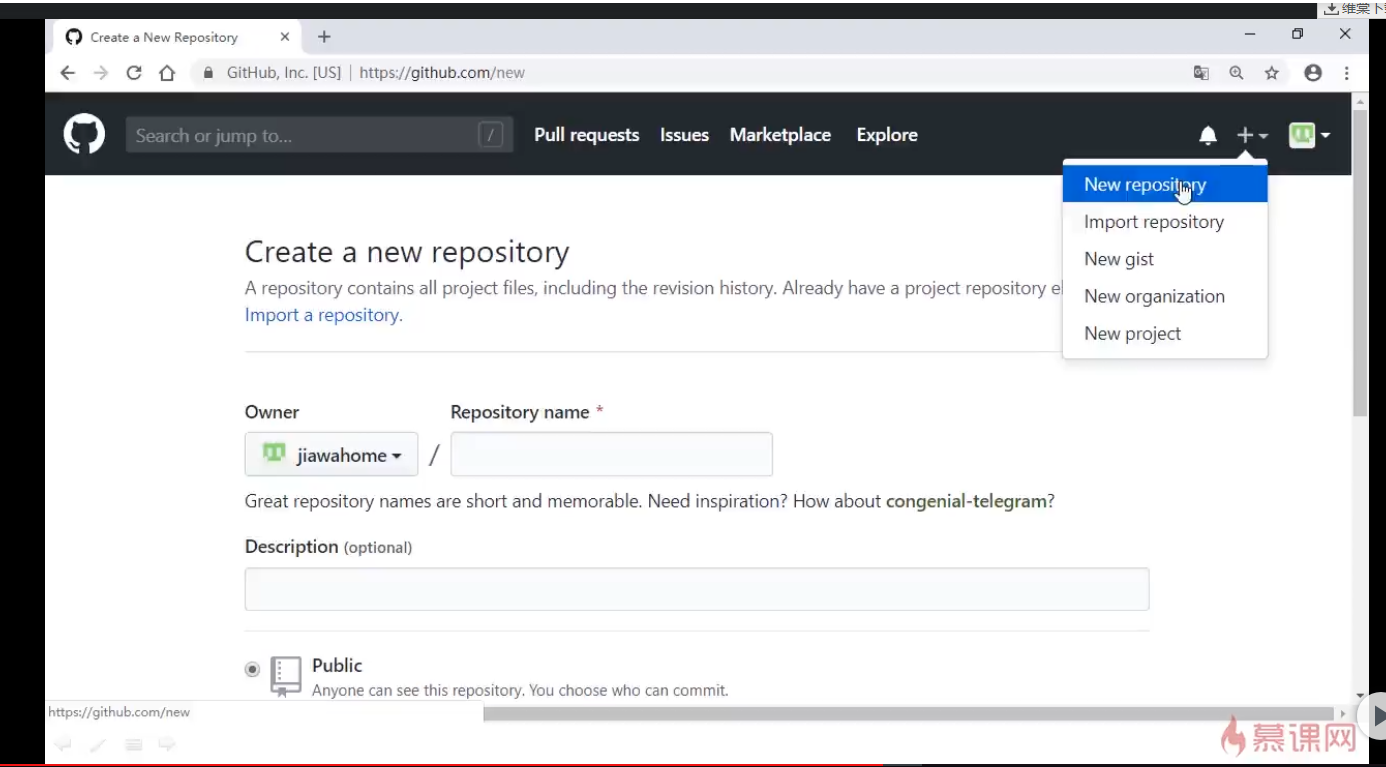Click the Search or jump to box
Screen dimensions: 1386x767
[319, 135]
